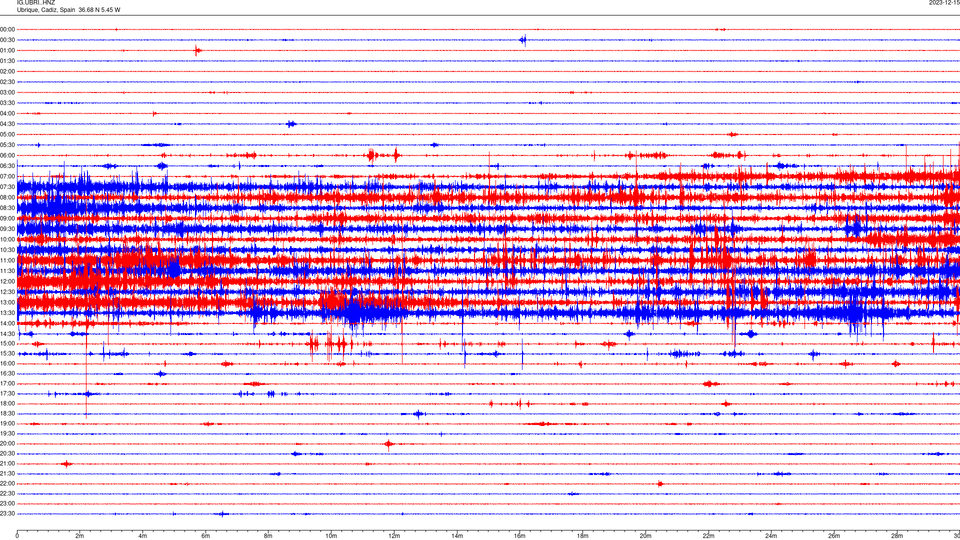
Task: Select the 13:00 trace time label
Action: [7, 302]
